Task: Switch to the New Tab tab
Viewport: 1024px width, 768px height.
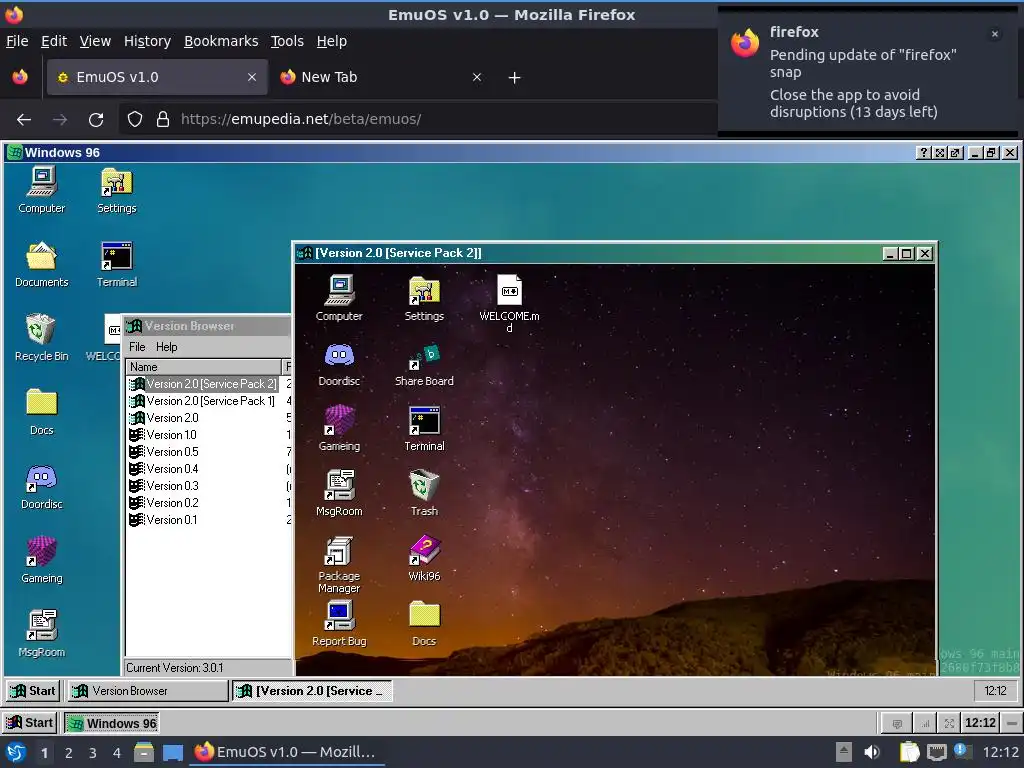Action: pos(382,77)
